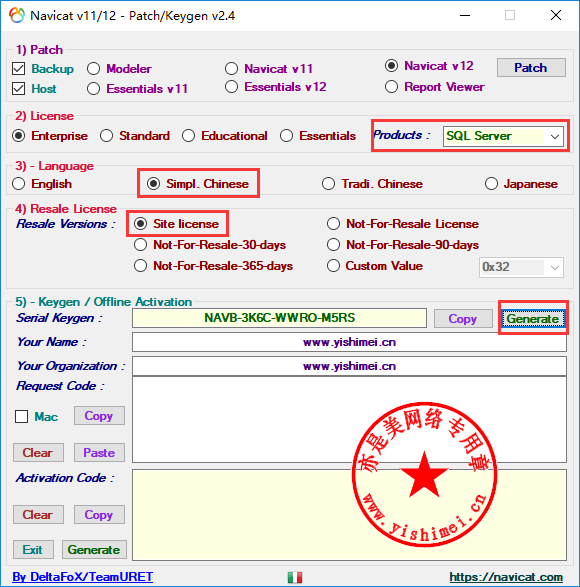This screenshot has width=580, height=587.
Task: Click the Your Name input field
Action: [349, 342]
